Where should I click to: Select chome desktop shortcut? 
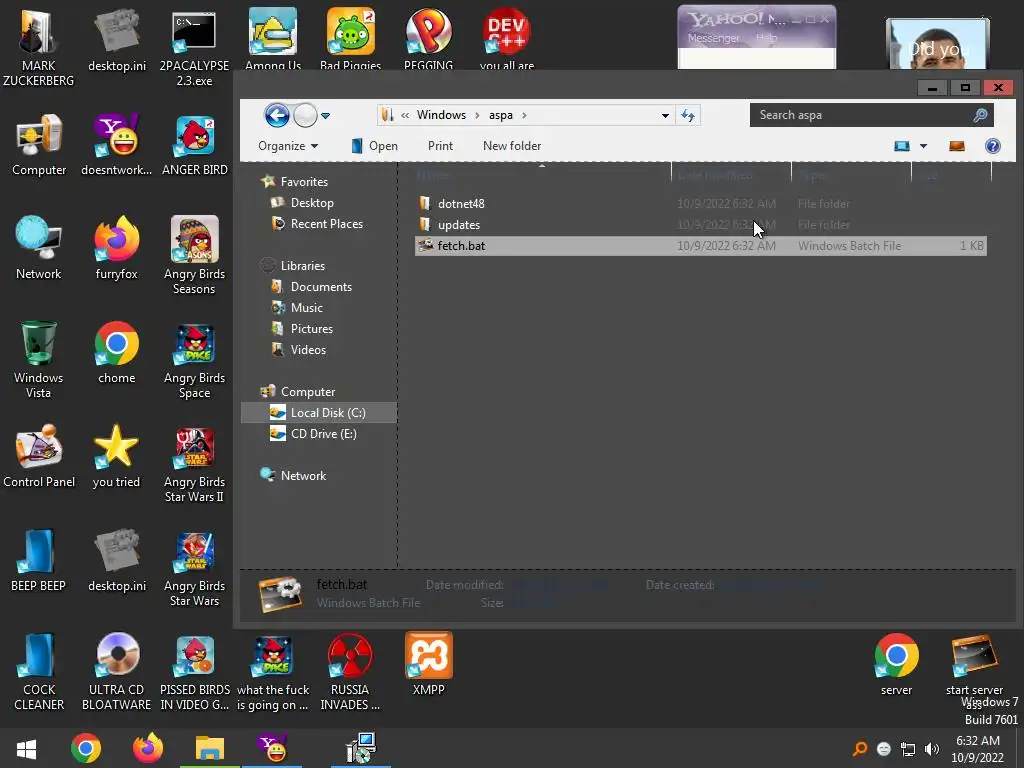116,353
